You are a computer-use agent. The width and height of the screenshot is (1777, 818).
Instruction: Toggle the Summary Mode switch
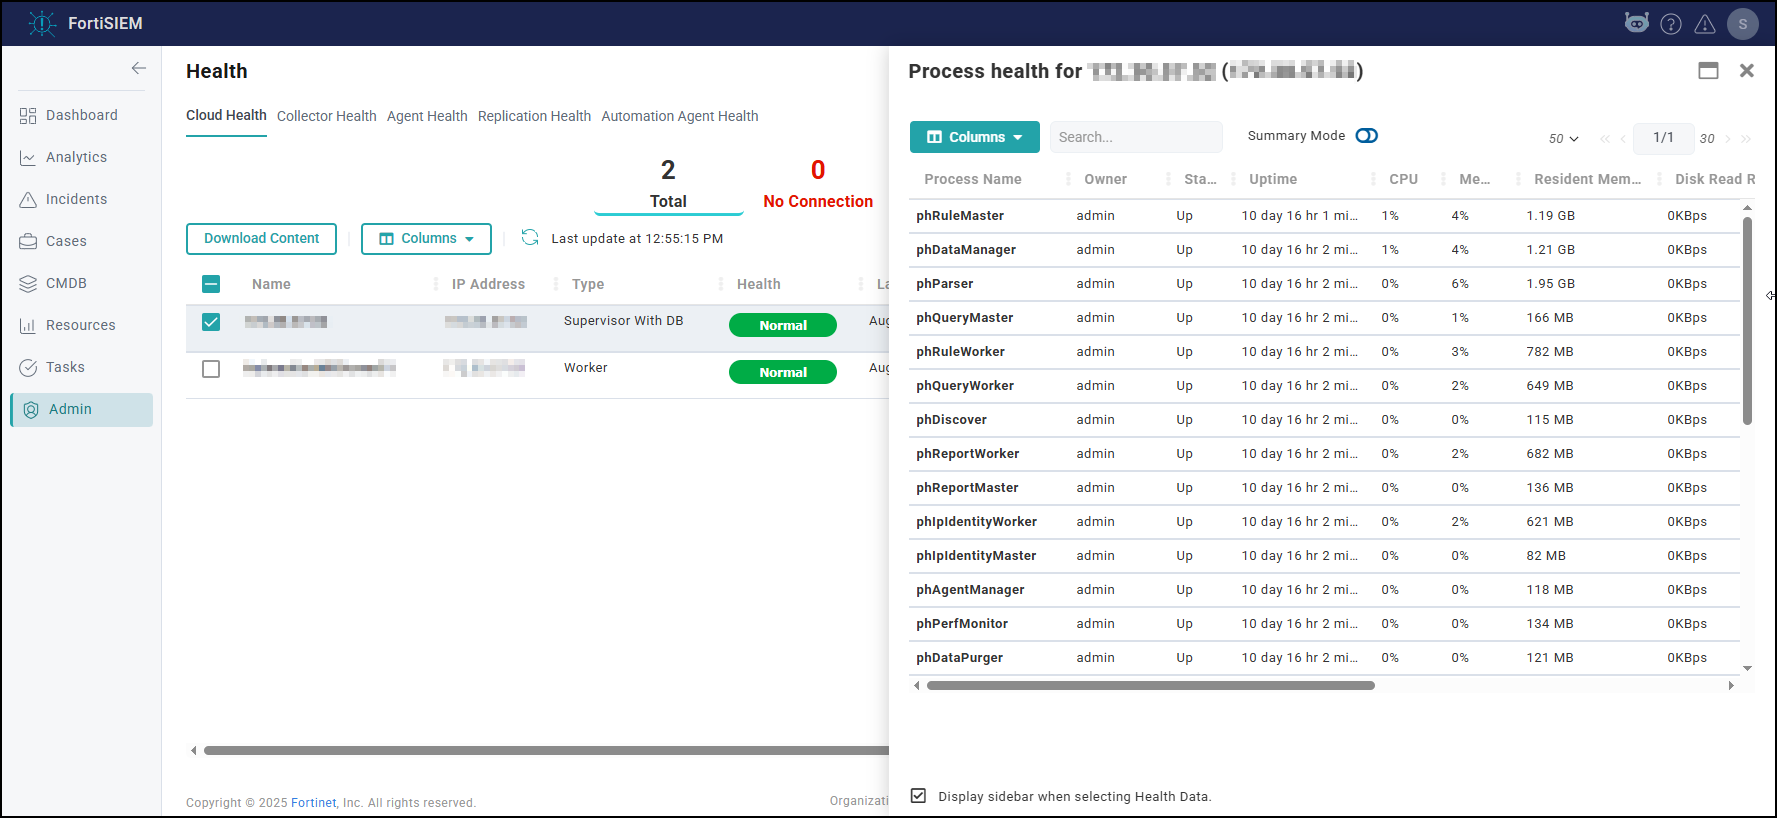pos(1367,136)
